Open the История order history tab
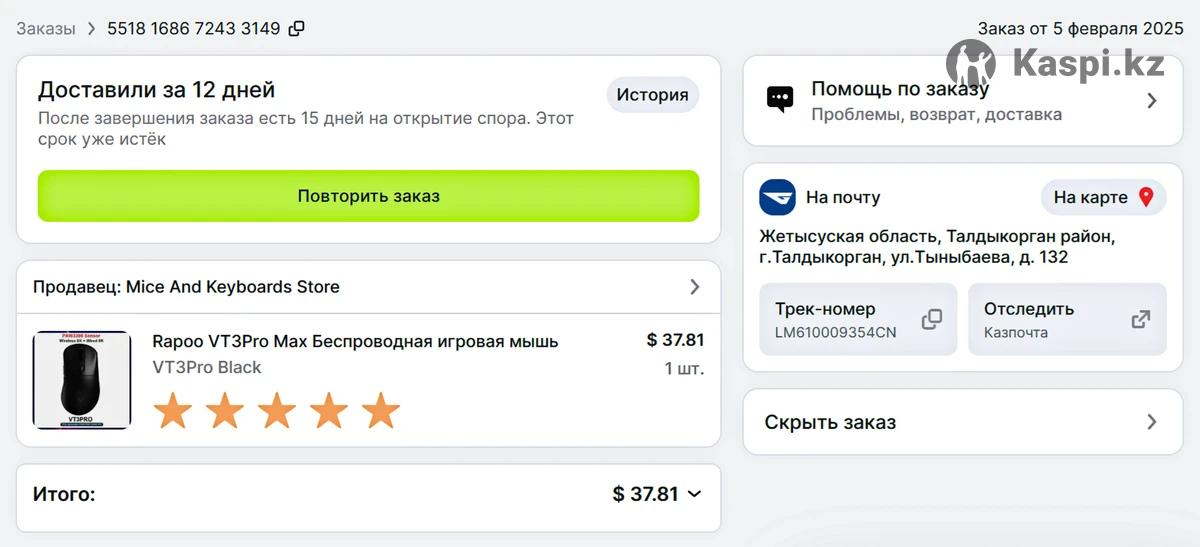Screen dimensions: 1200x547 652,95
